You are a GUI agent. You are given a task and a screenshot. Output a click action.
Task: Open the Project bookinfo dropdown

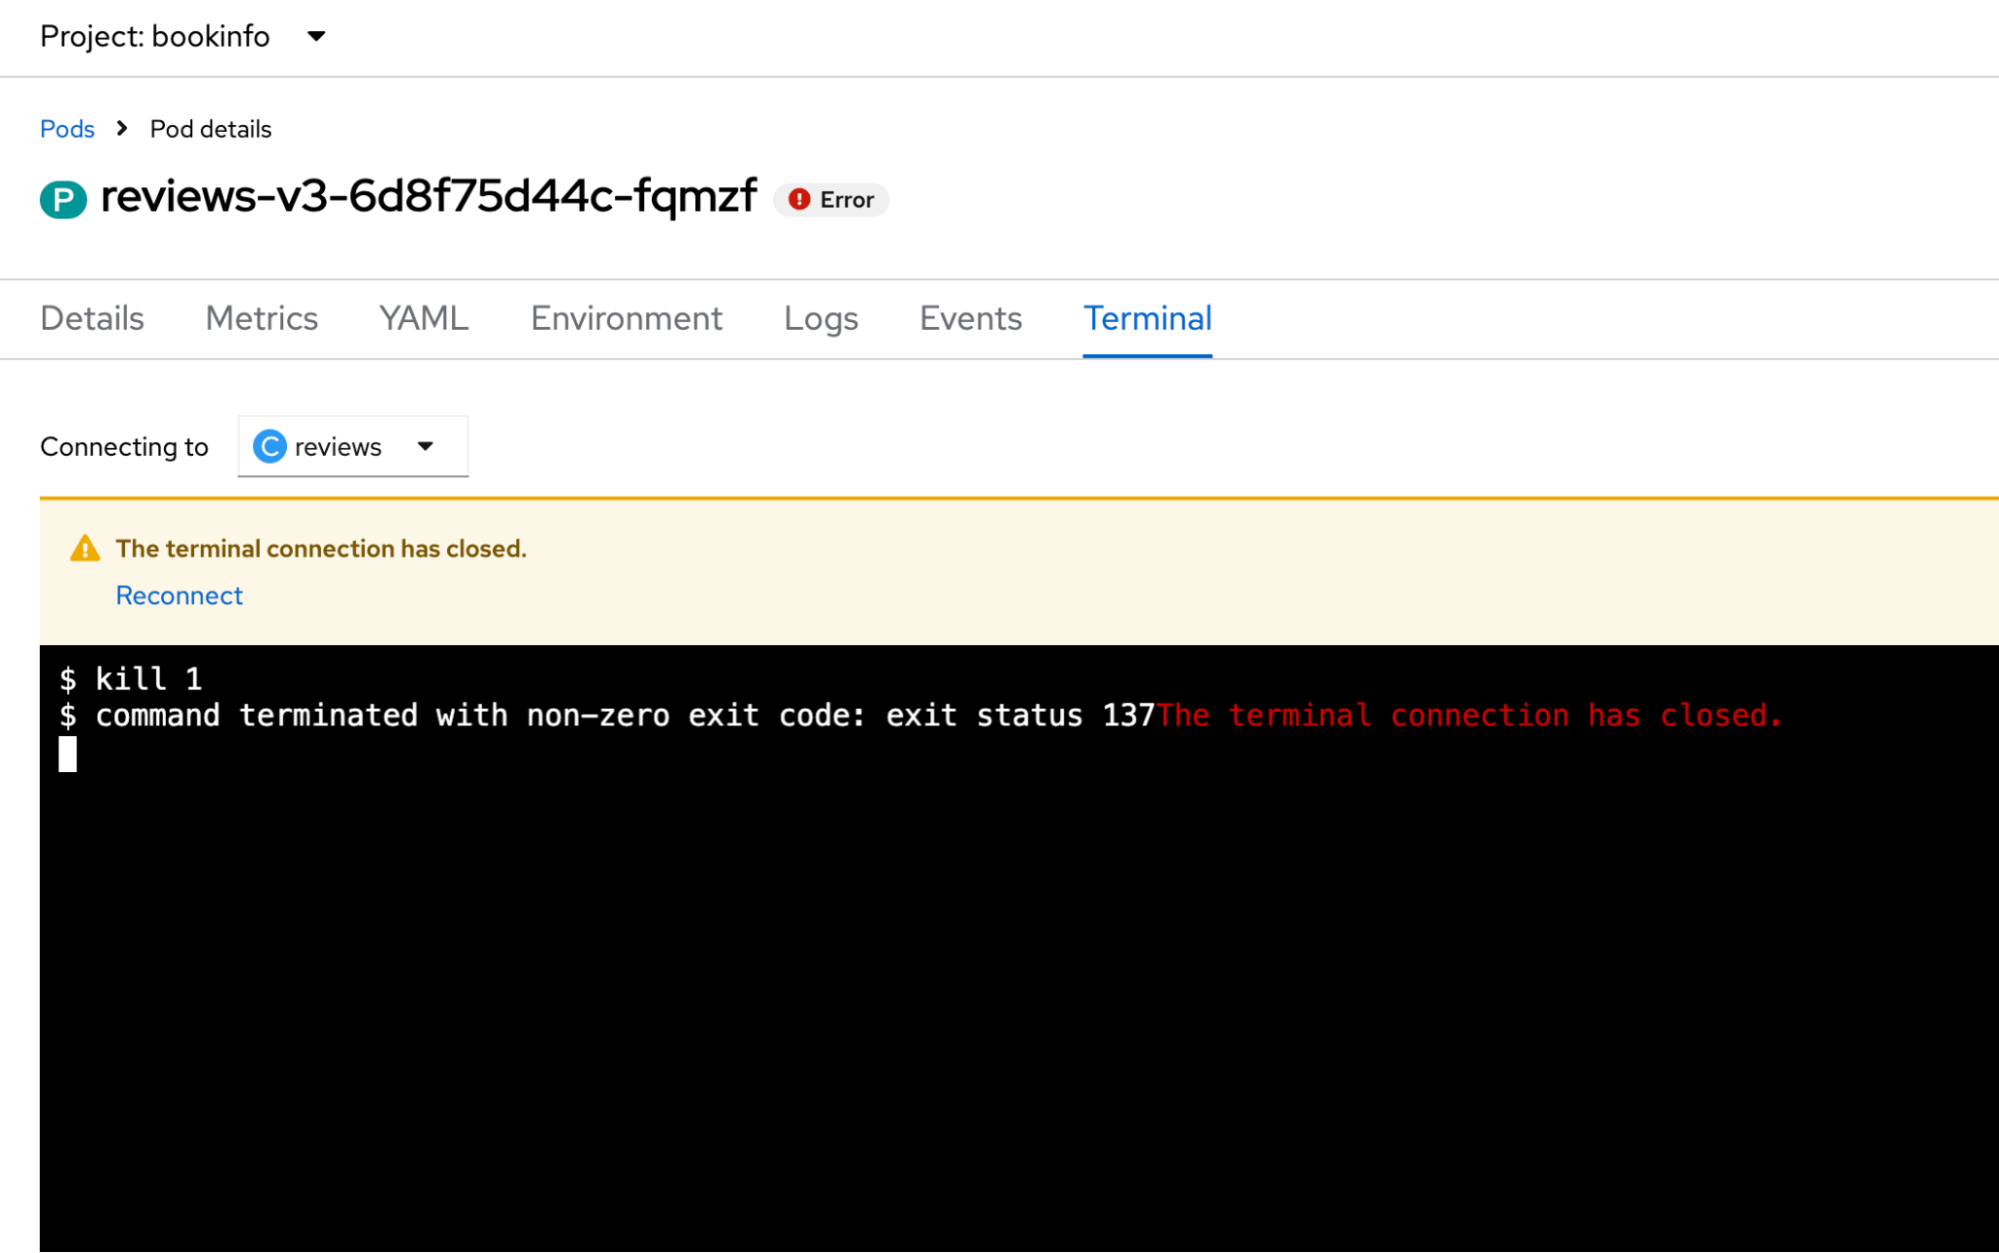point(156,37)
